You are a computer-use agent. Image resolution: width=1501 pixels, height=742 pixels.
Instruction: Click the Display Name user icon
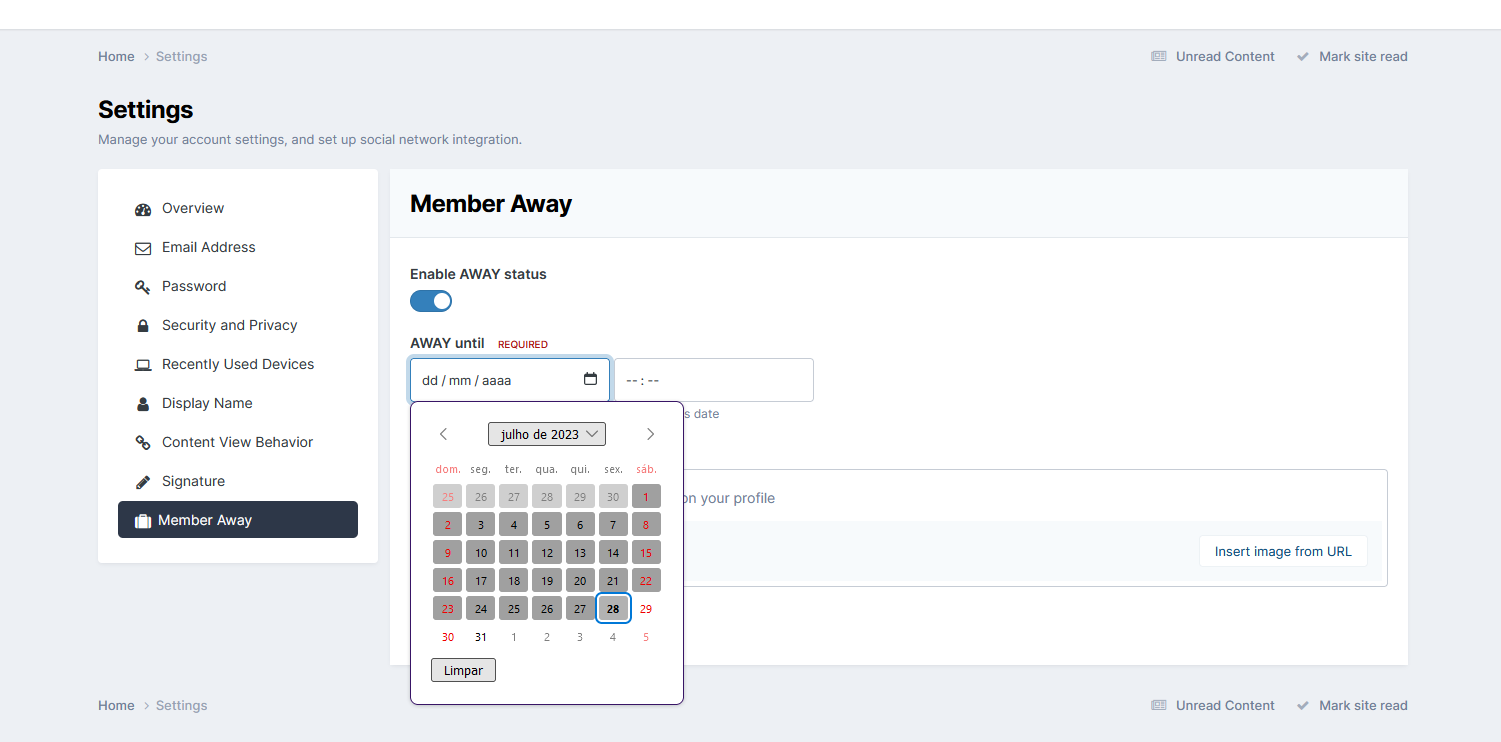[142, 404]
